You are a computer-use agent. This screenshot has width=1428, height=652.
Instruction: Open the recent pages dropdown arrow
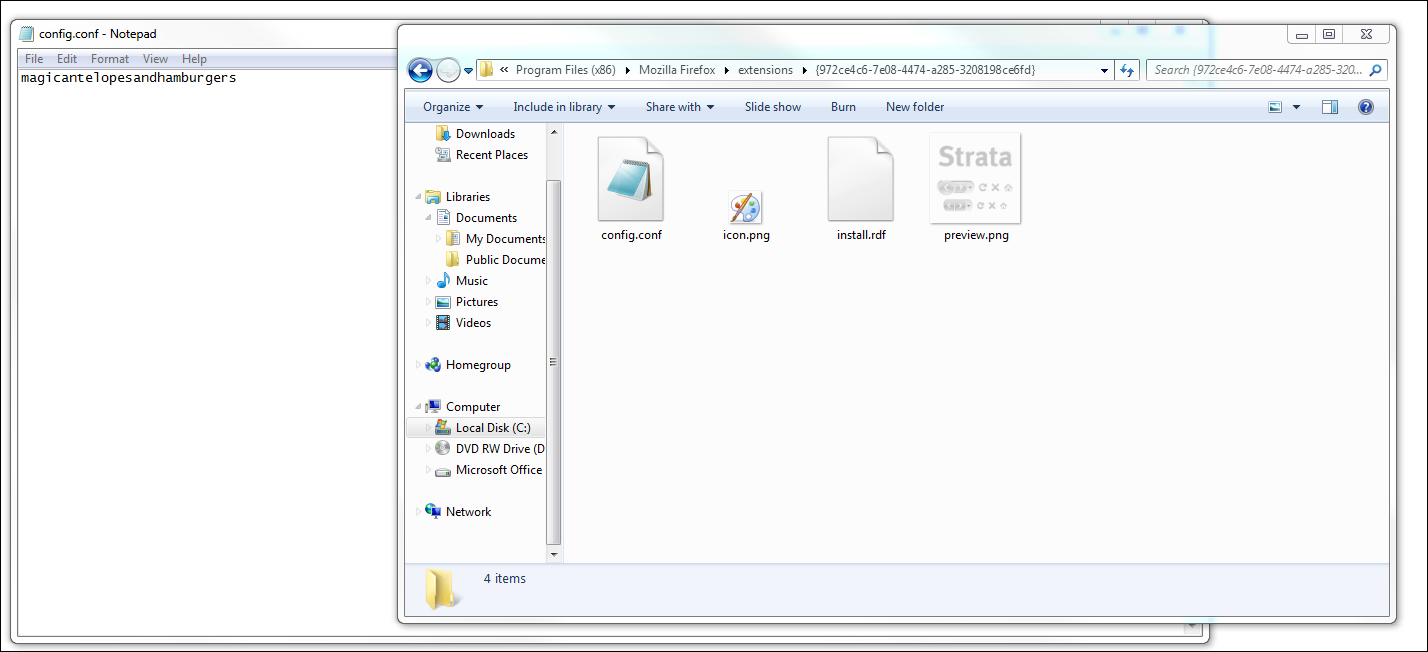coord(468,71)
